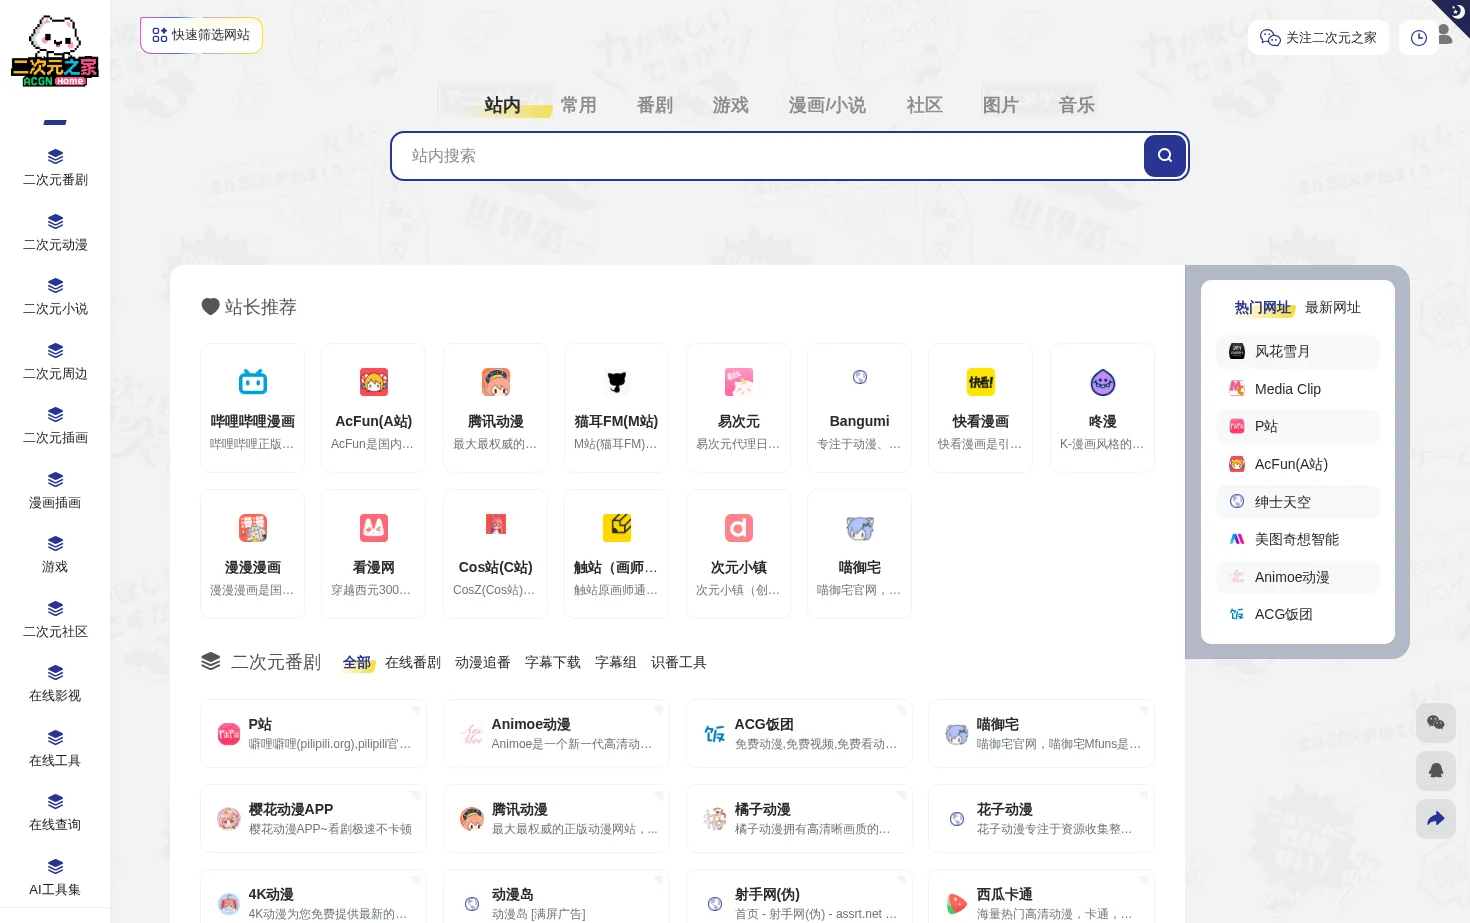
Task: Open the clock history icon
Action: click(x=1418, y=38)
